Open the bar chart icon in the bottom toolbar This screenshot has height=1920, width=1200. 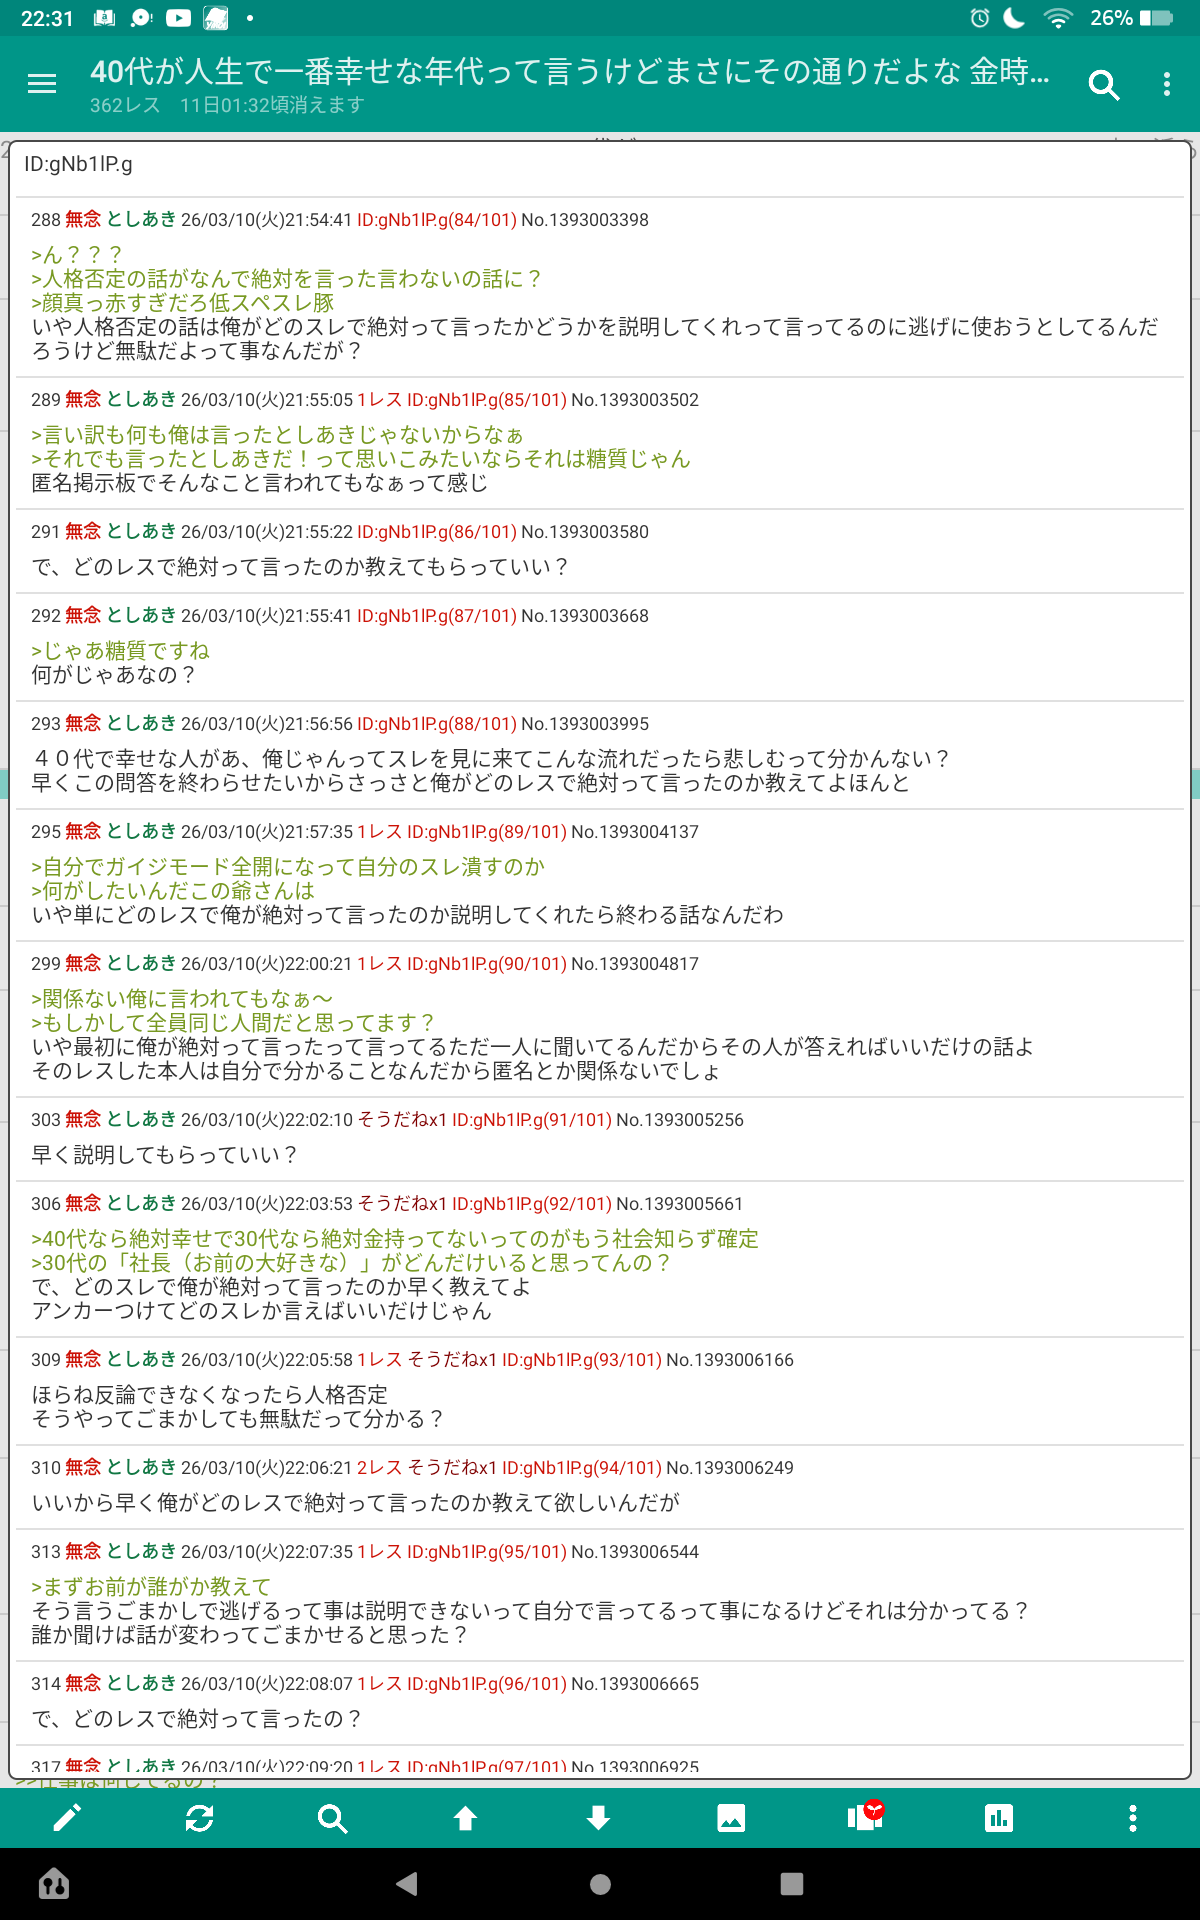998,1817
